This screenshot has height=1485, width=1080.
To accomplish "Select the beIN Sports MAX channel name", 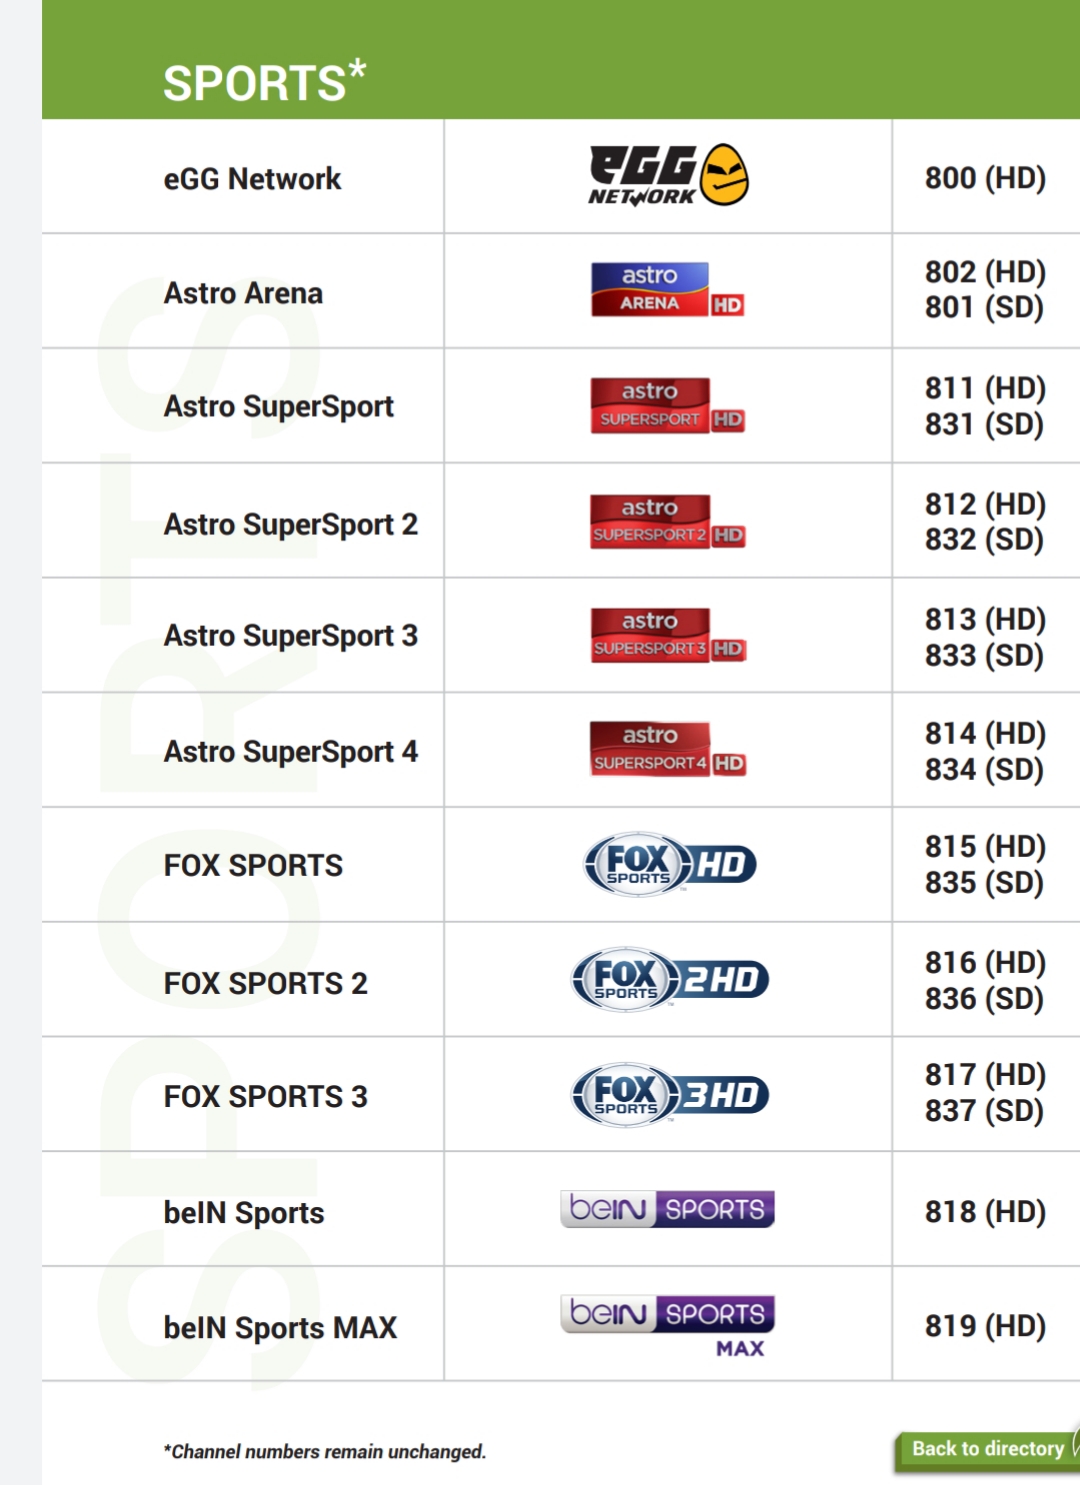I will click(280, 1328).
